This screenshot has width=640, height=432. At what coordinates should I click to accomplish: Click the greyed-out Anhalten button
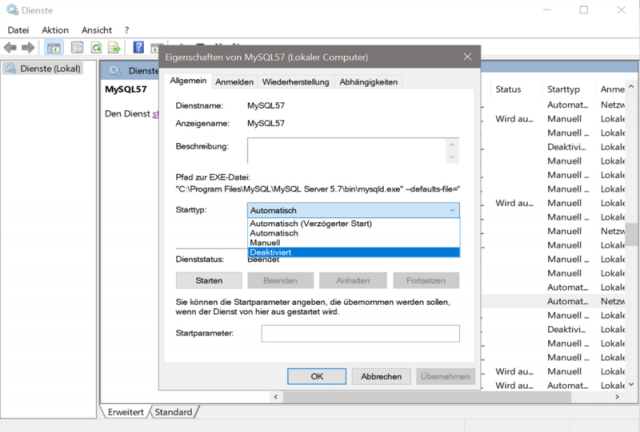point(353,281)
